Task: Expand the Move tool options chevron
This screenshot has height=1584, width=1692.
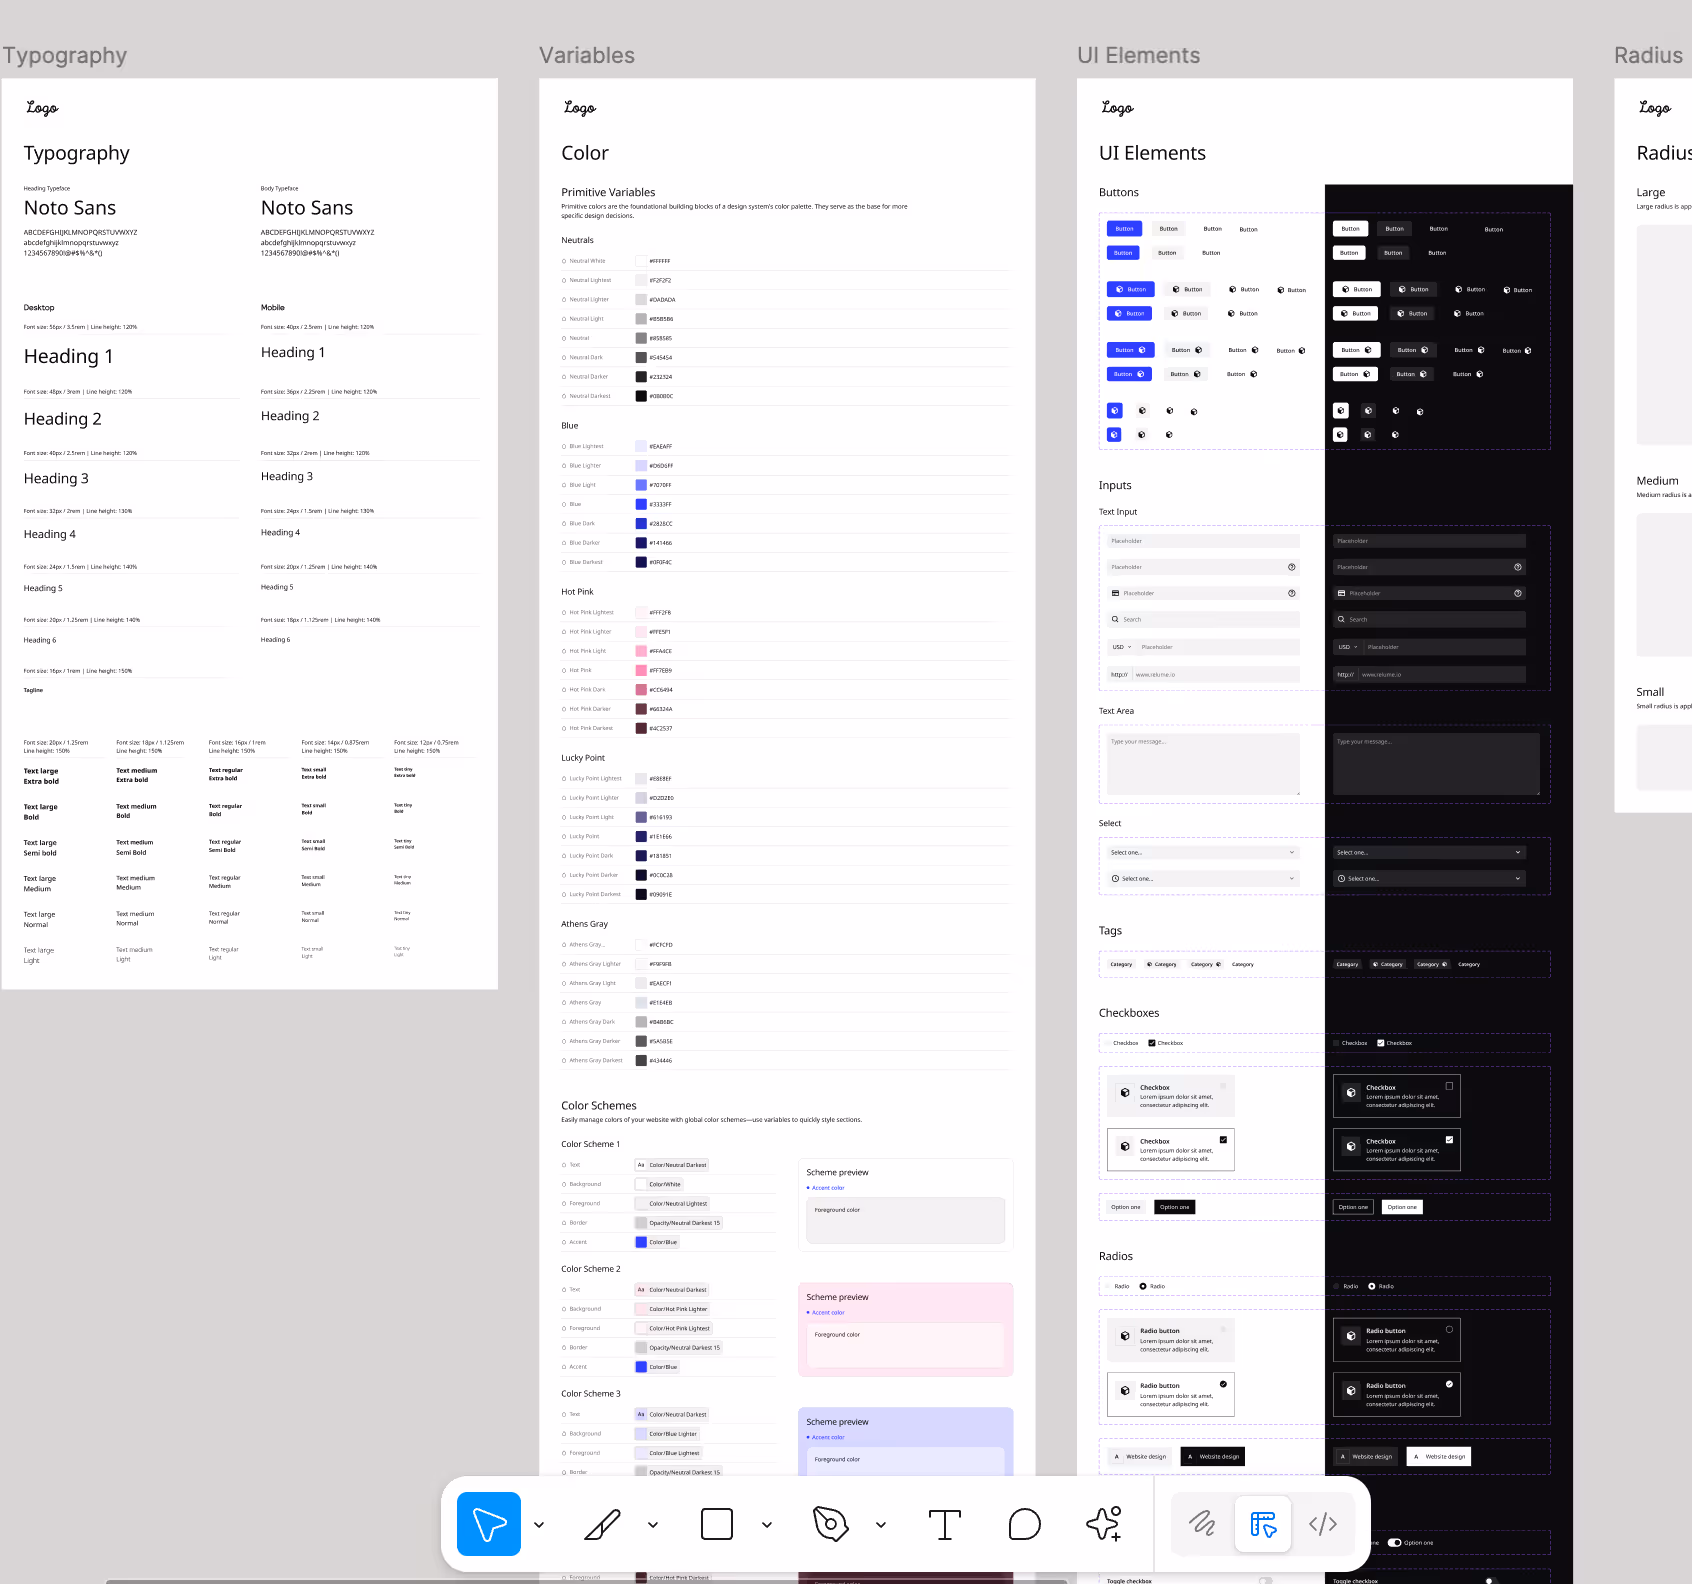Action: pos(539,1525)
